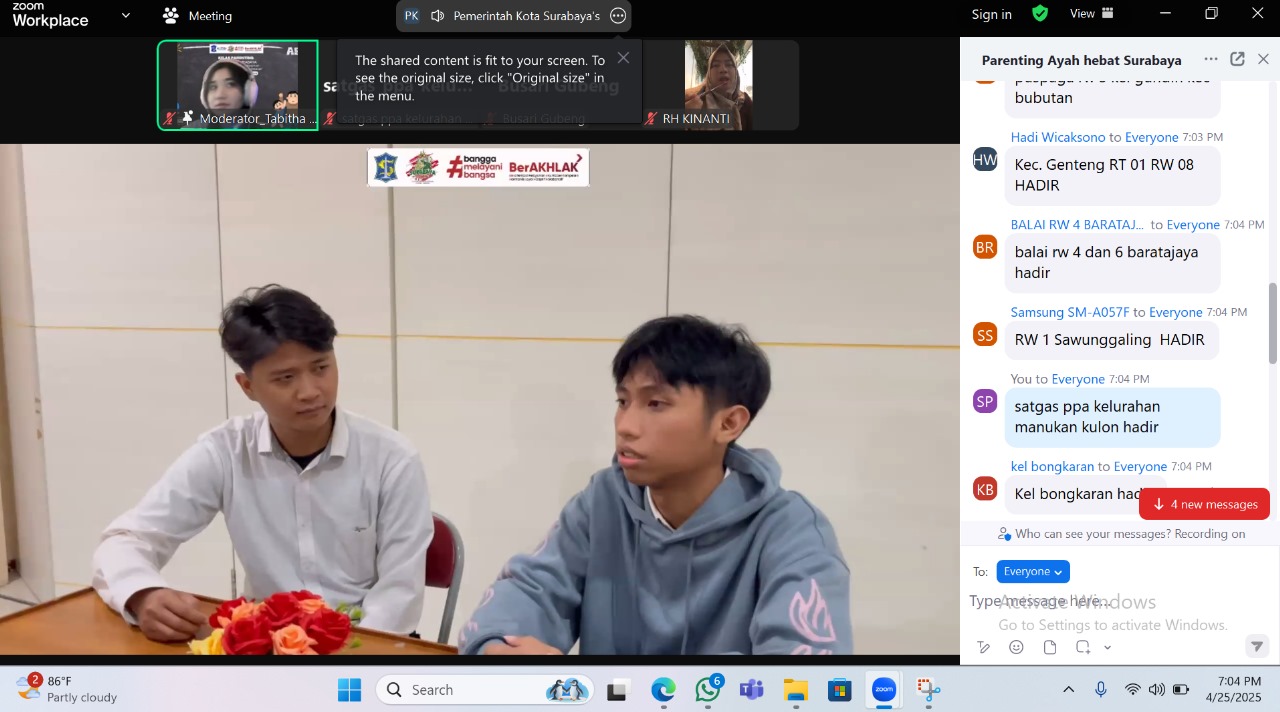Open the three-dots share options menu
Viewport: 1280px width, 712px height.
tap(618, 16)
